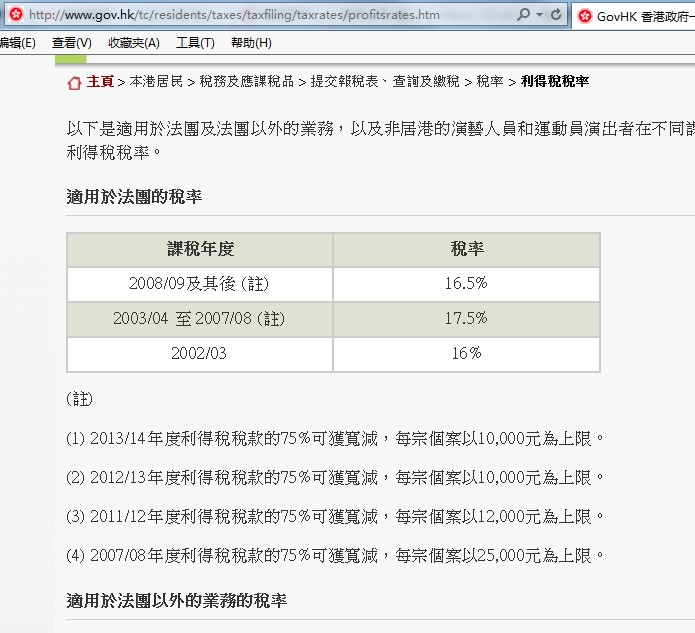Click the search magnifier icon in address bar
Viewport: 695px width, 633px height.
tap(524, 15)
